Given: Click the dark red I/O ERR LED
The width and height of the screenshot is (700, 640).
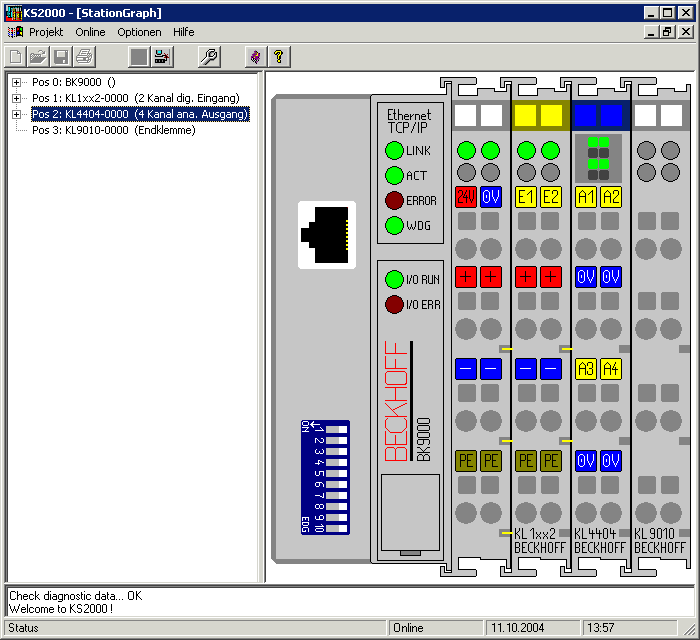Looking at the screenshot, I should pyautogui.click(x=394, y=304).
